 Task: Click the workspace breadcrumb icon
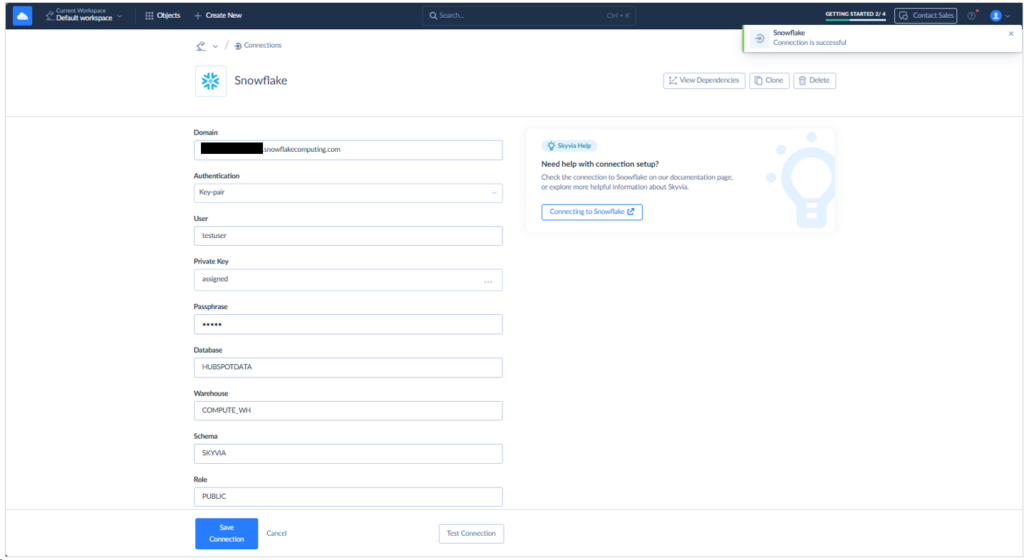[x=200, y=46]
